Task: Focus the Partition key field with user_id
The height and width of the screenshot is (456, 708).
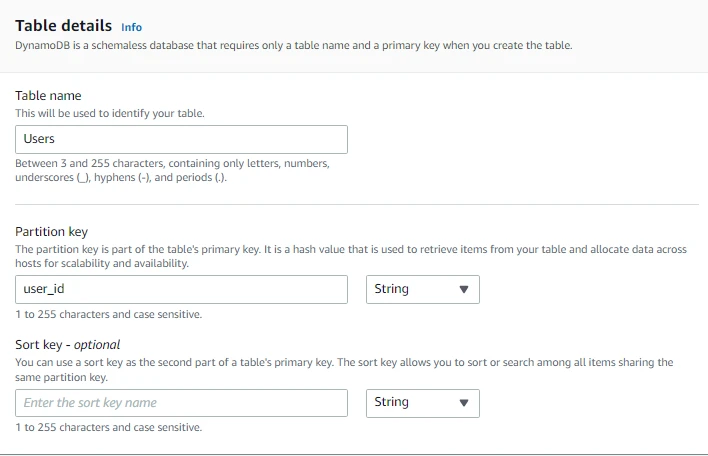Action: (x=181, y=289)
